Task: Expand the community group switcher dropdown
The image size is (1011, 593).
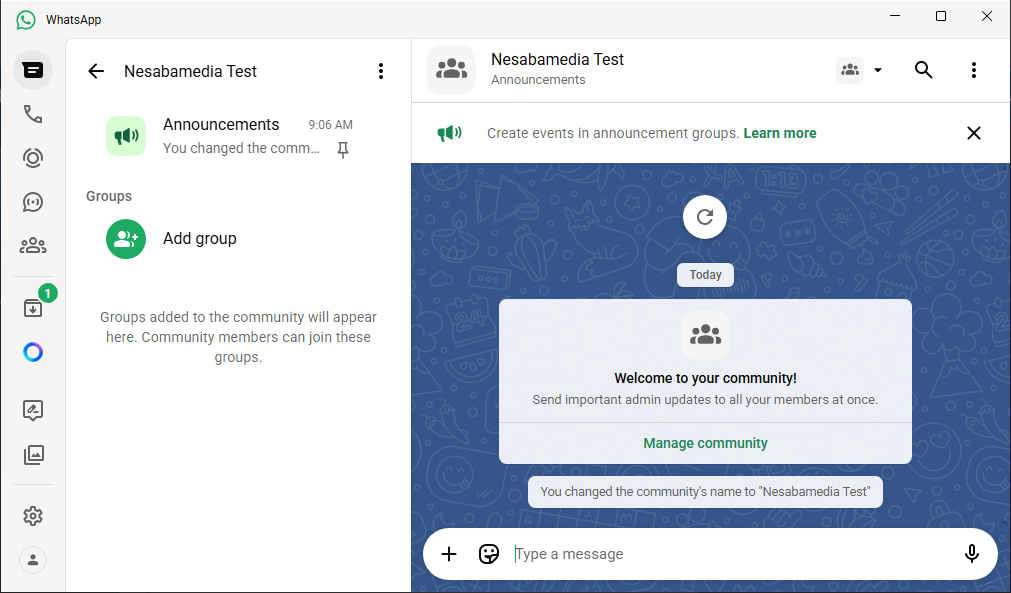Action: (x=860, y=70)
